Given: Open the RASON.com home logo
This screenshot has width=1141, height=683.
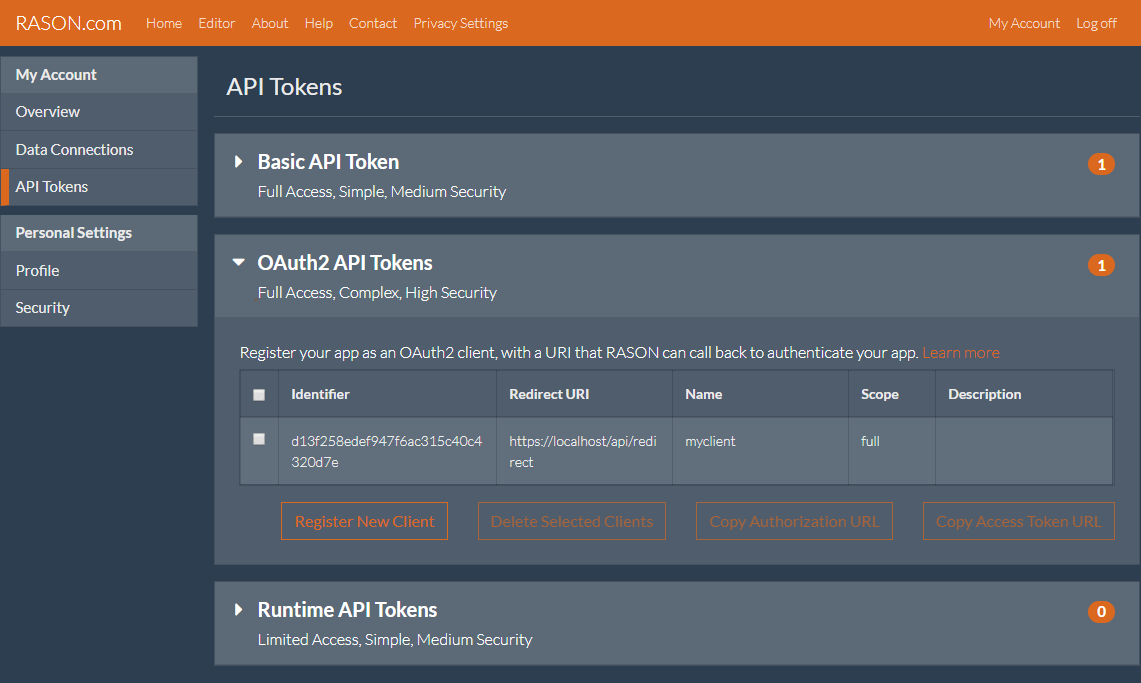Looking at the screenshot, I should click(x=66, y=22).
